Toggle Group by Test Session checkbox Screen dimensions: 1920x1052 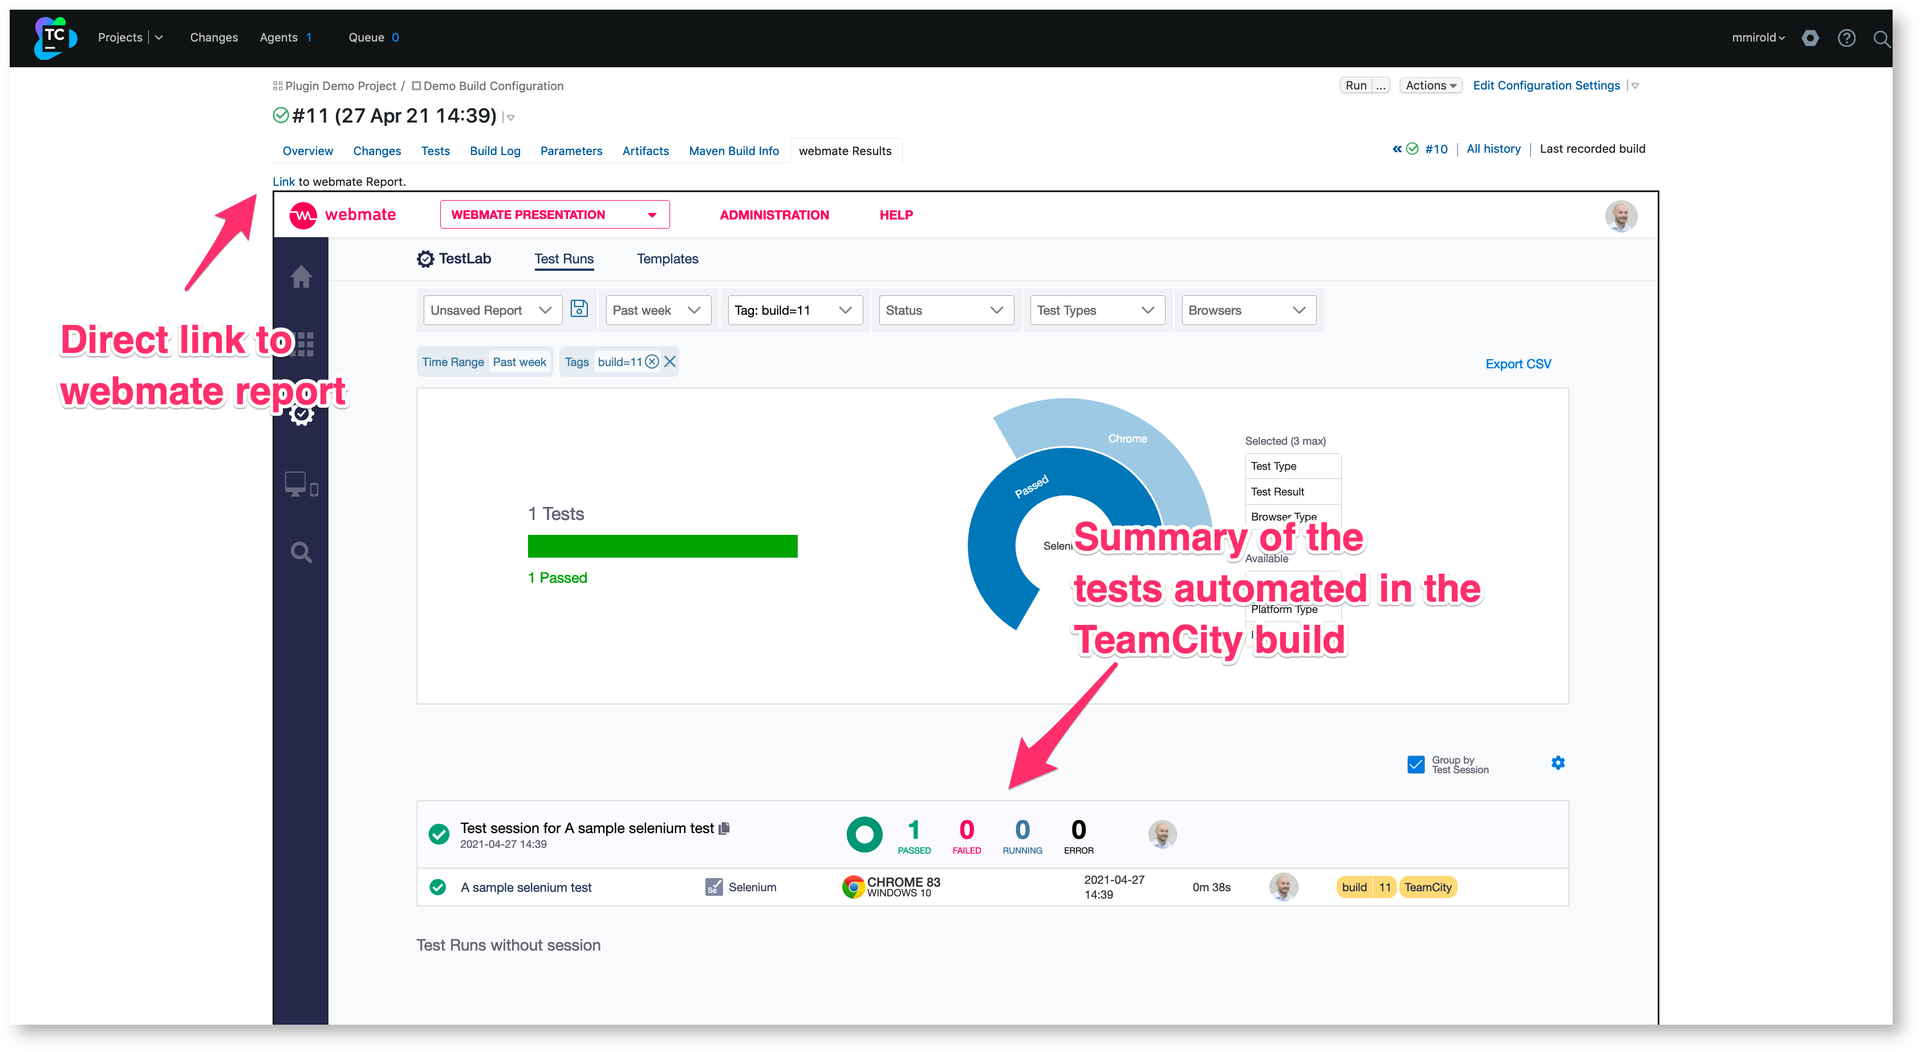click(1416, 765)
